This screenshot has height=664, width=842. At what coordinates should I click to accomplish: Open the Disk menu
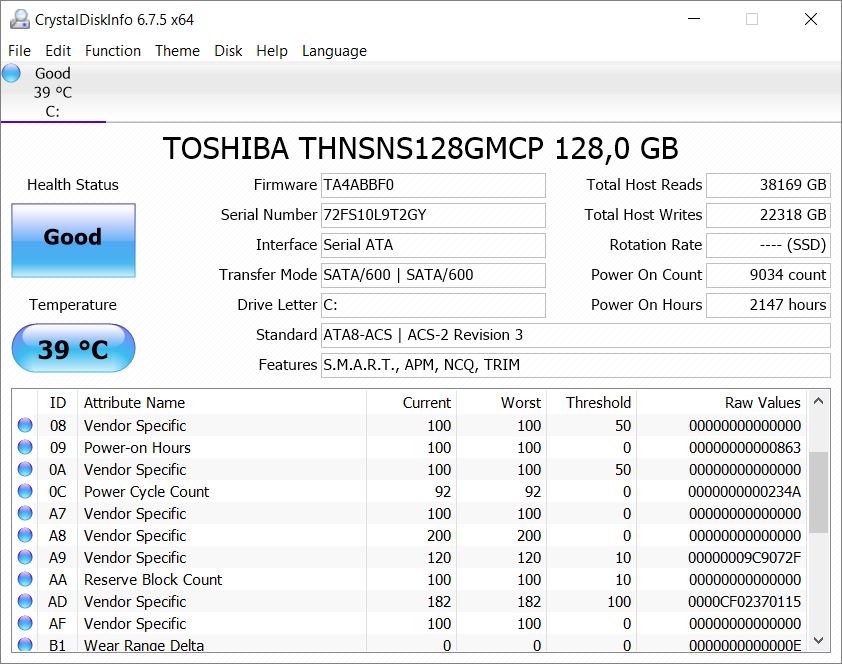pyautogui.click(x=228, y=50)
